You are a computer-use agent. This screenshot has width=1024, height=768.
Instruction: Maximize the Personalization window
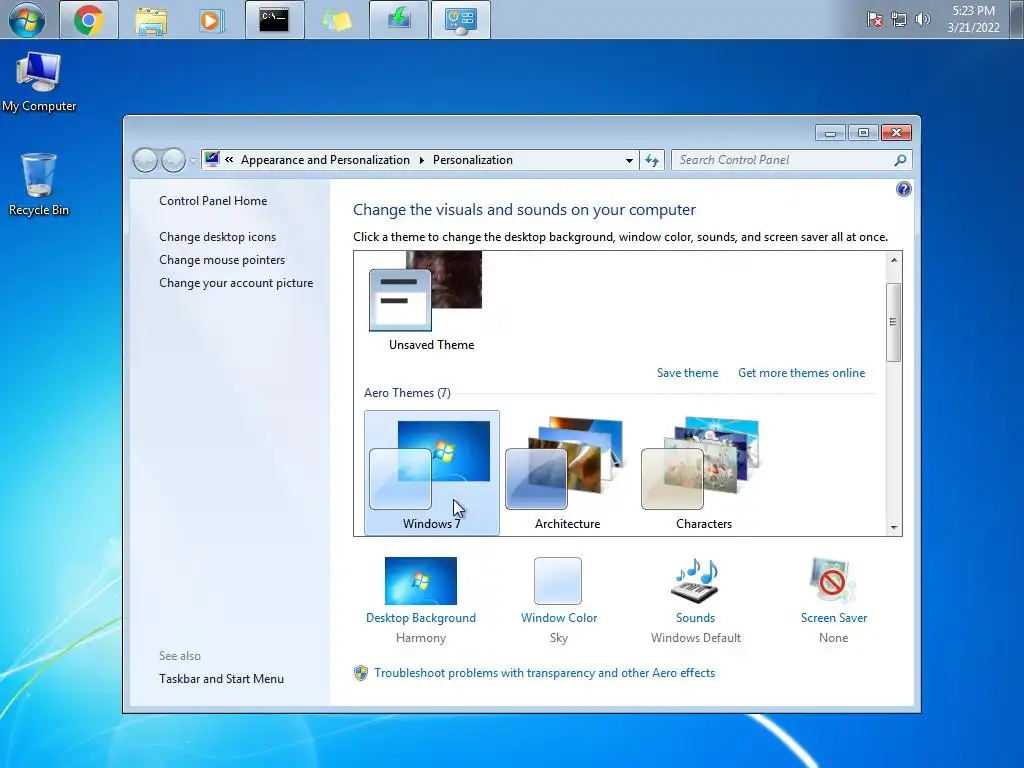[x=863, y=133]
